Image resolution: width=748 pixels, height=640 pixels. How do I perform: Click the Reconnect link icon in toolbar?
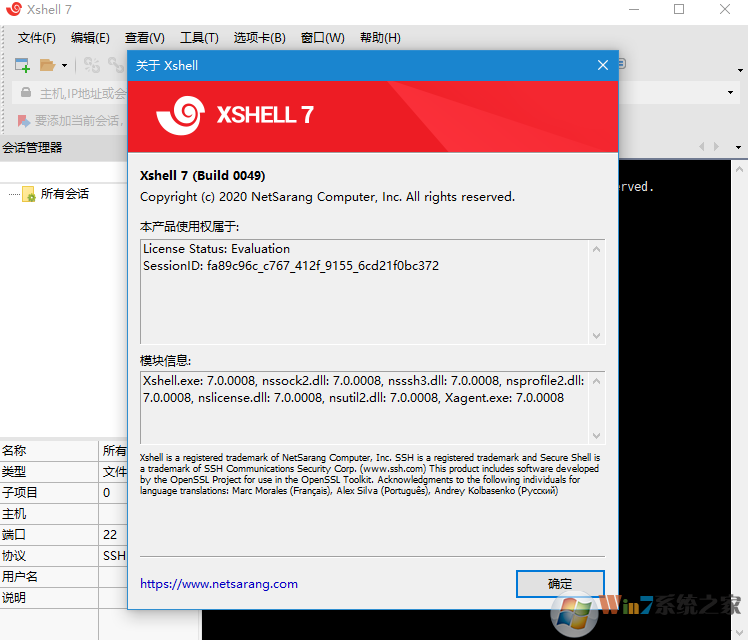(116, 65)
